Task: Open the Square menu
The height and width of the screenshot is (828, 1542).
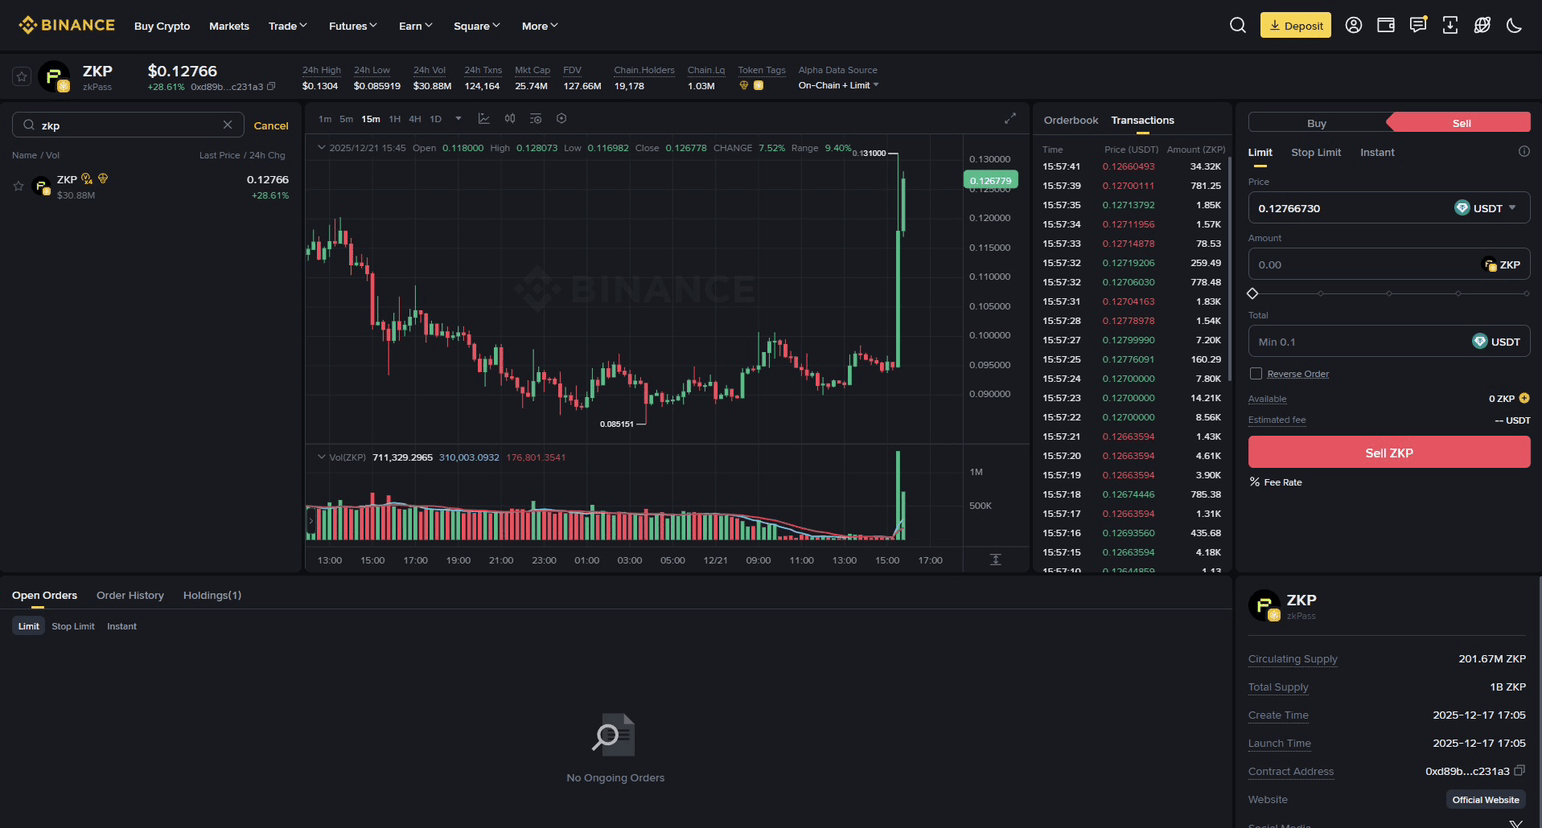Action: click(x=476, y=26)
